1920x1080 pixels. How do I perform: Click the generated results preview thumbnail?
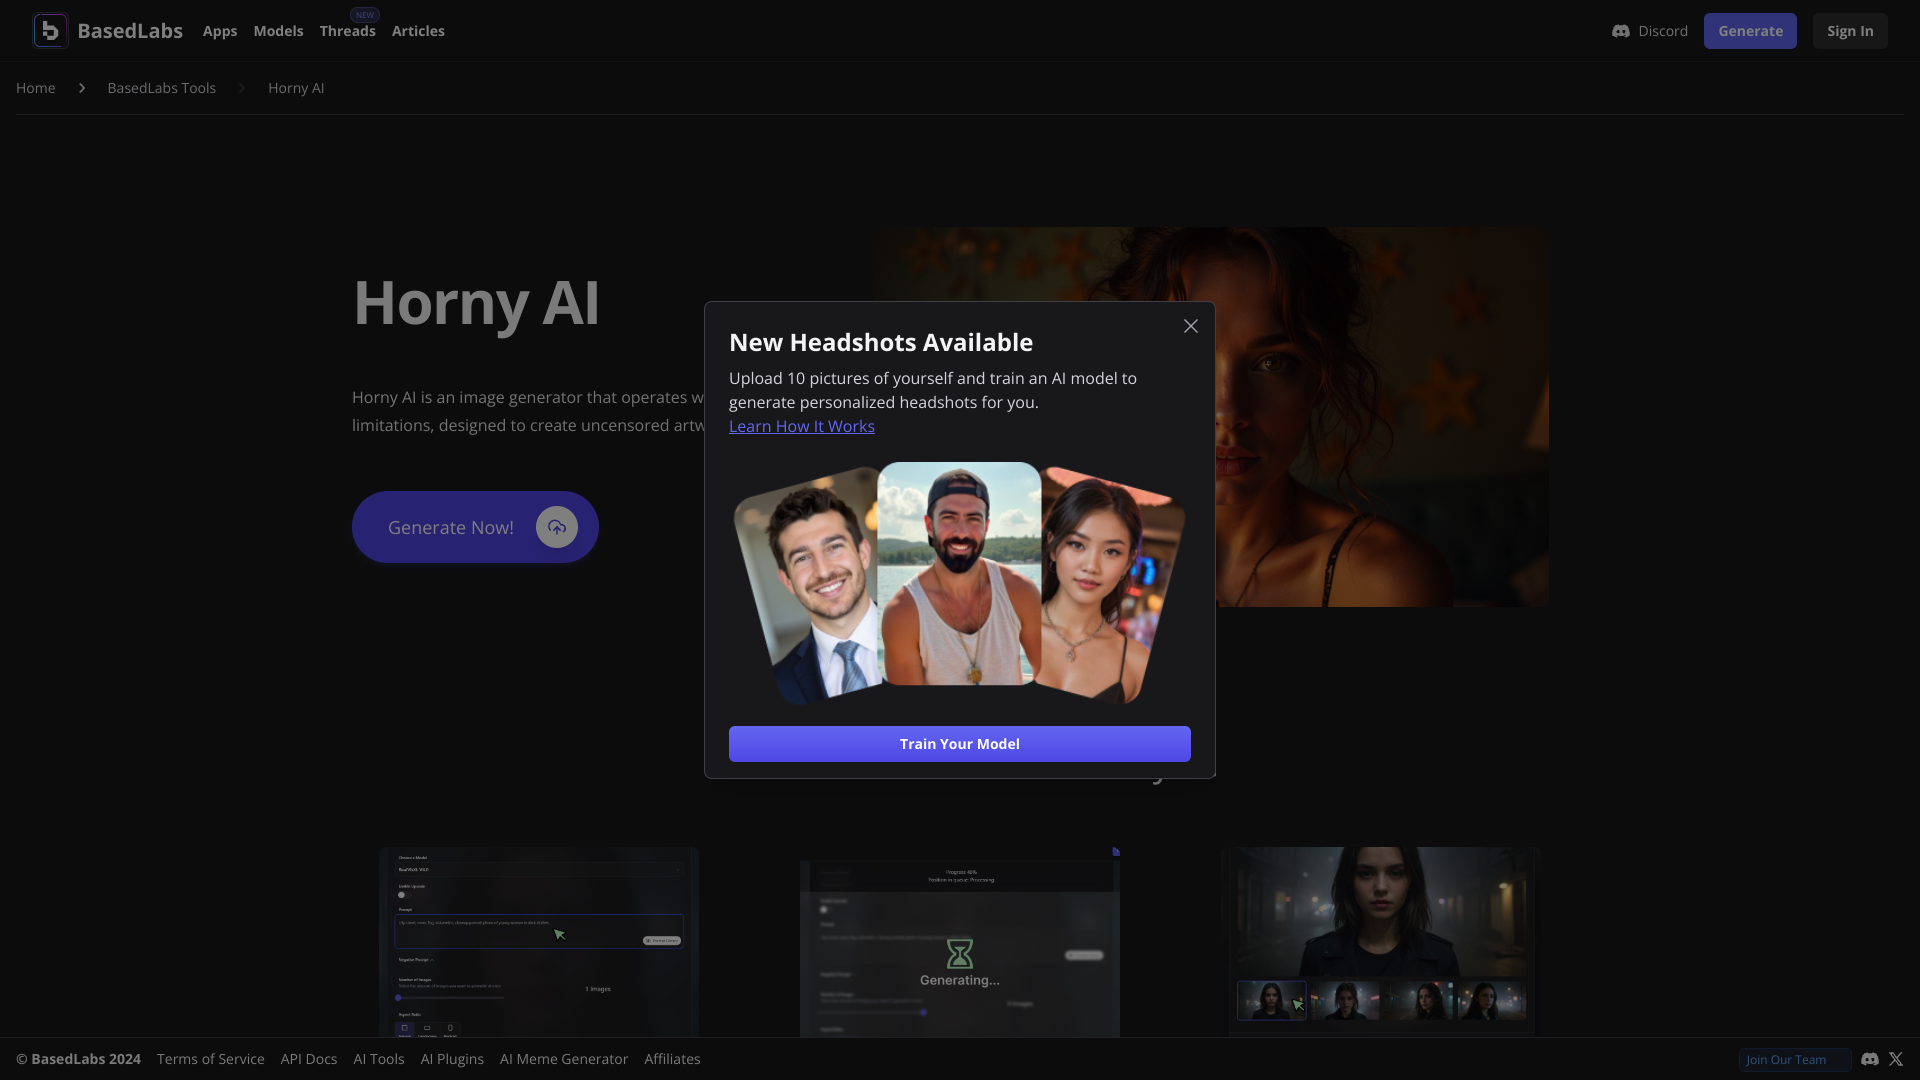[x=1380, y=942]
